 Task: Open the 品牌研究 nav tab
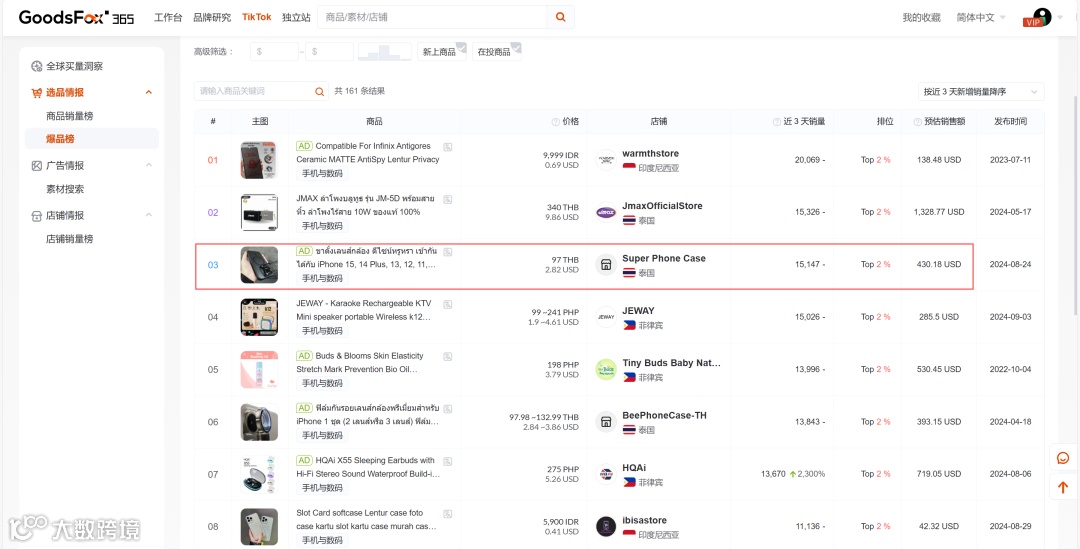212,17
